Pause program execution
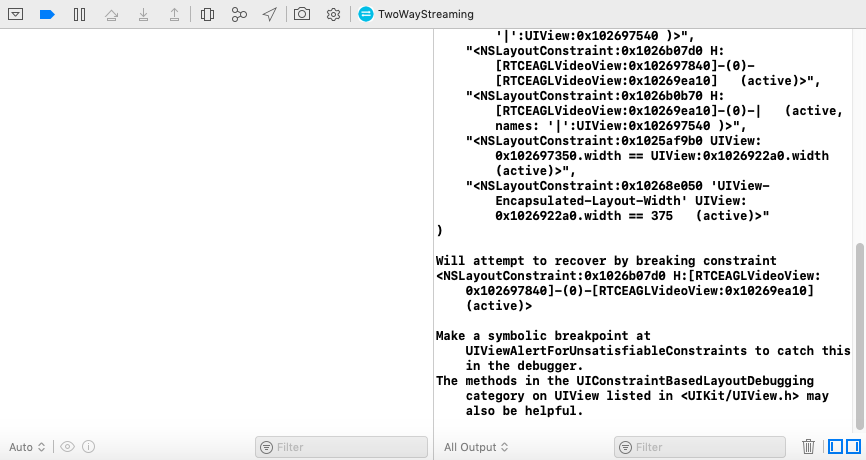Screen dimensions: 866x460 pyautogui.click(x=79, y=15)
